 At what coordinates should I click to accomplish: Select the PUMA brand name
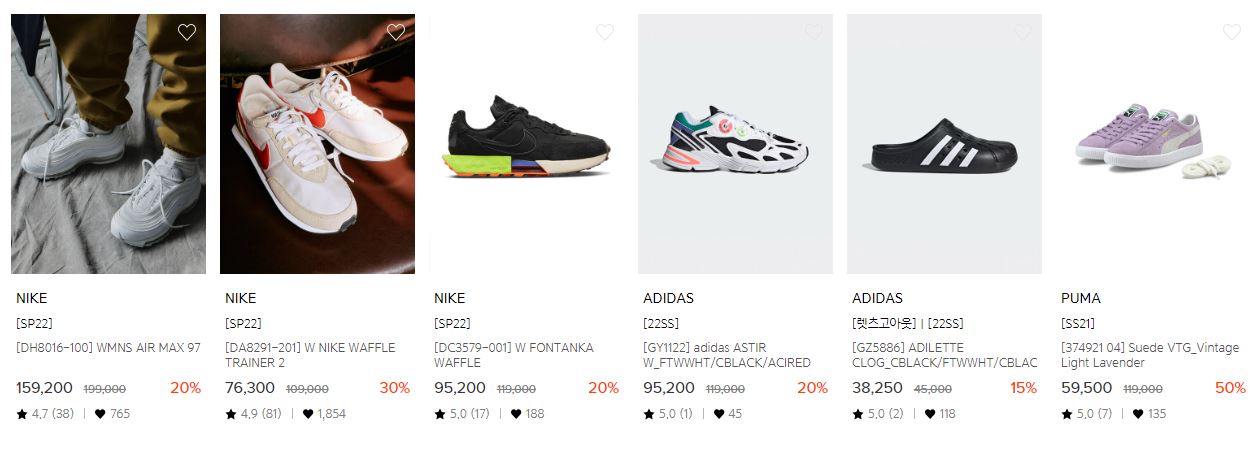(x=1080, y=298)
